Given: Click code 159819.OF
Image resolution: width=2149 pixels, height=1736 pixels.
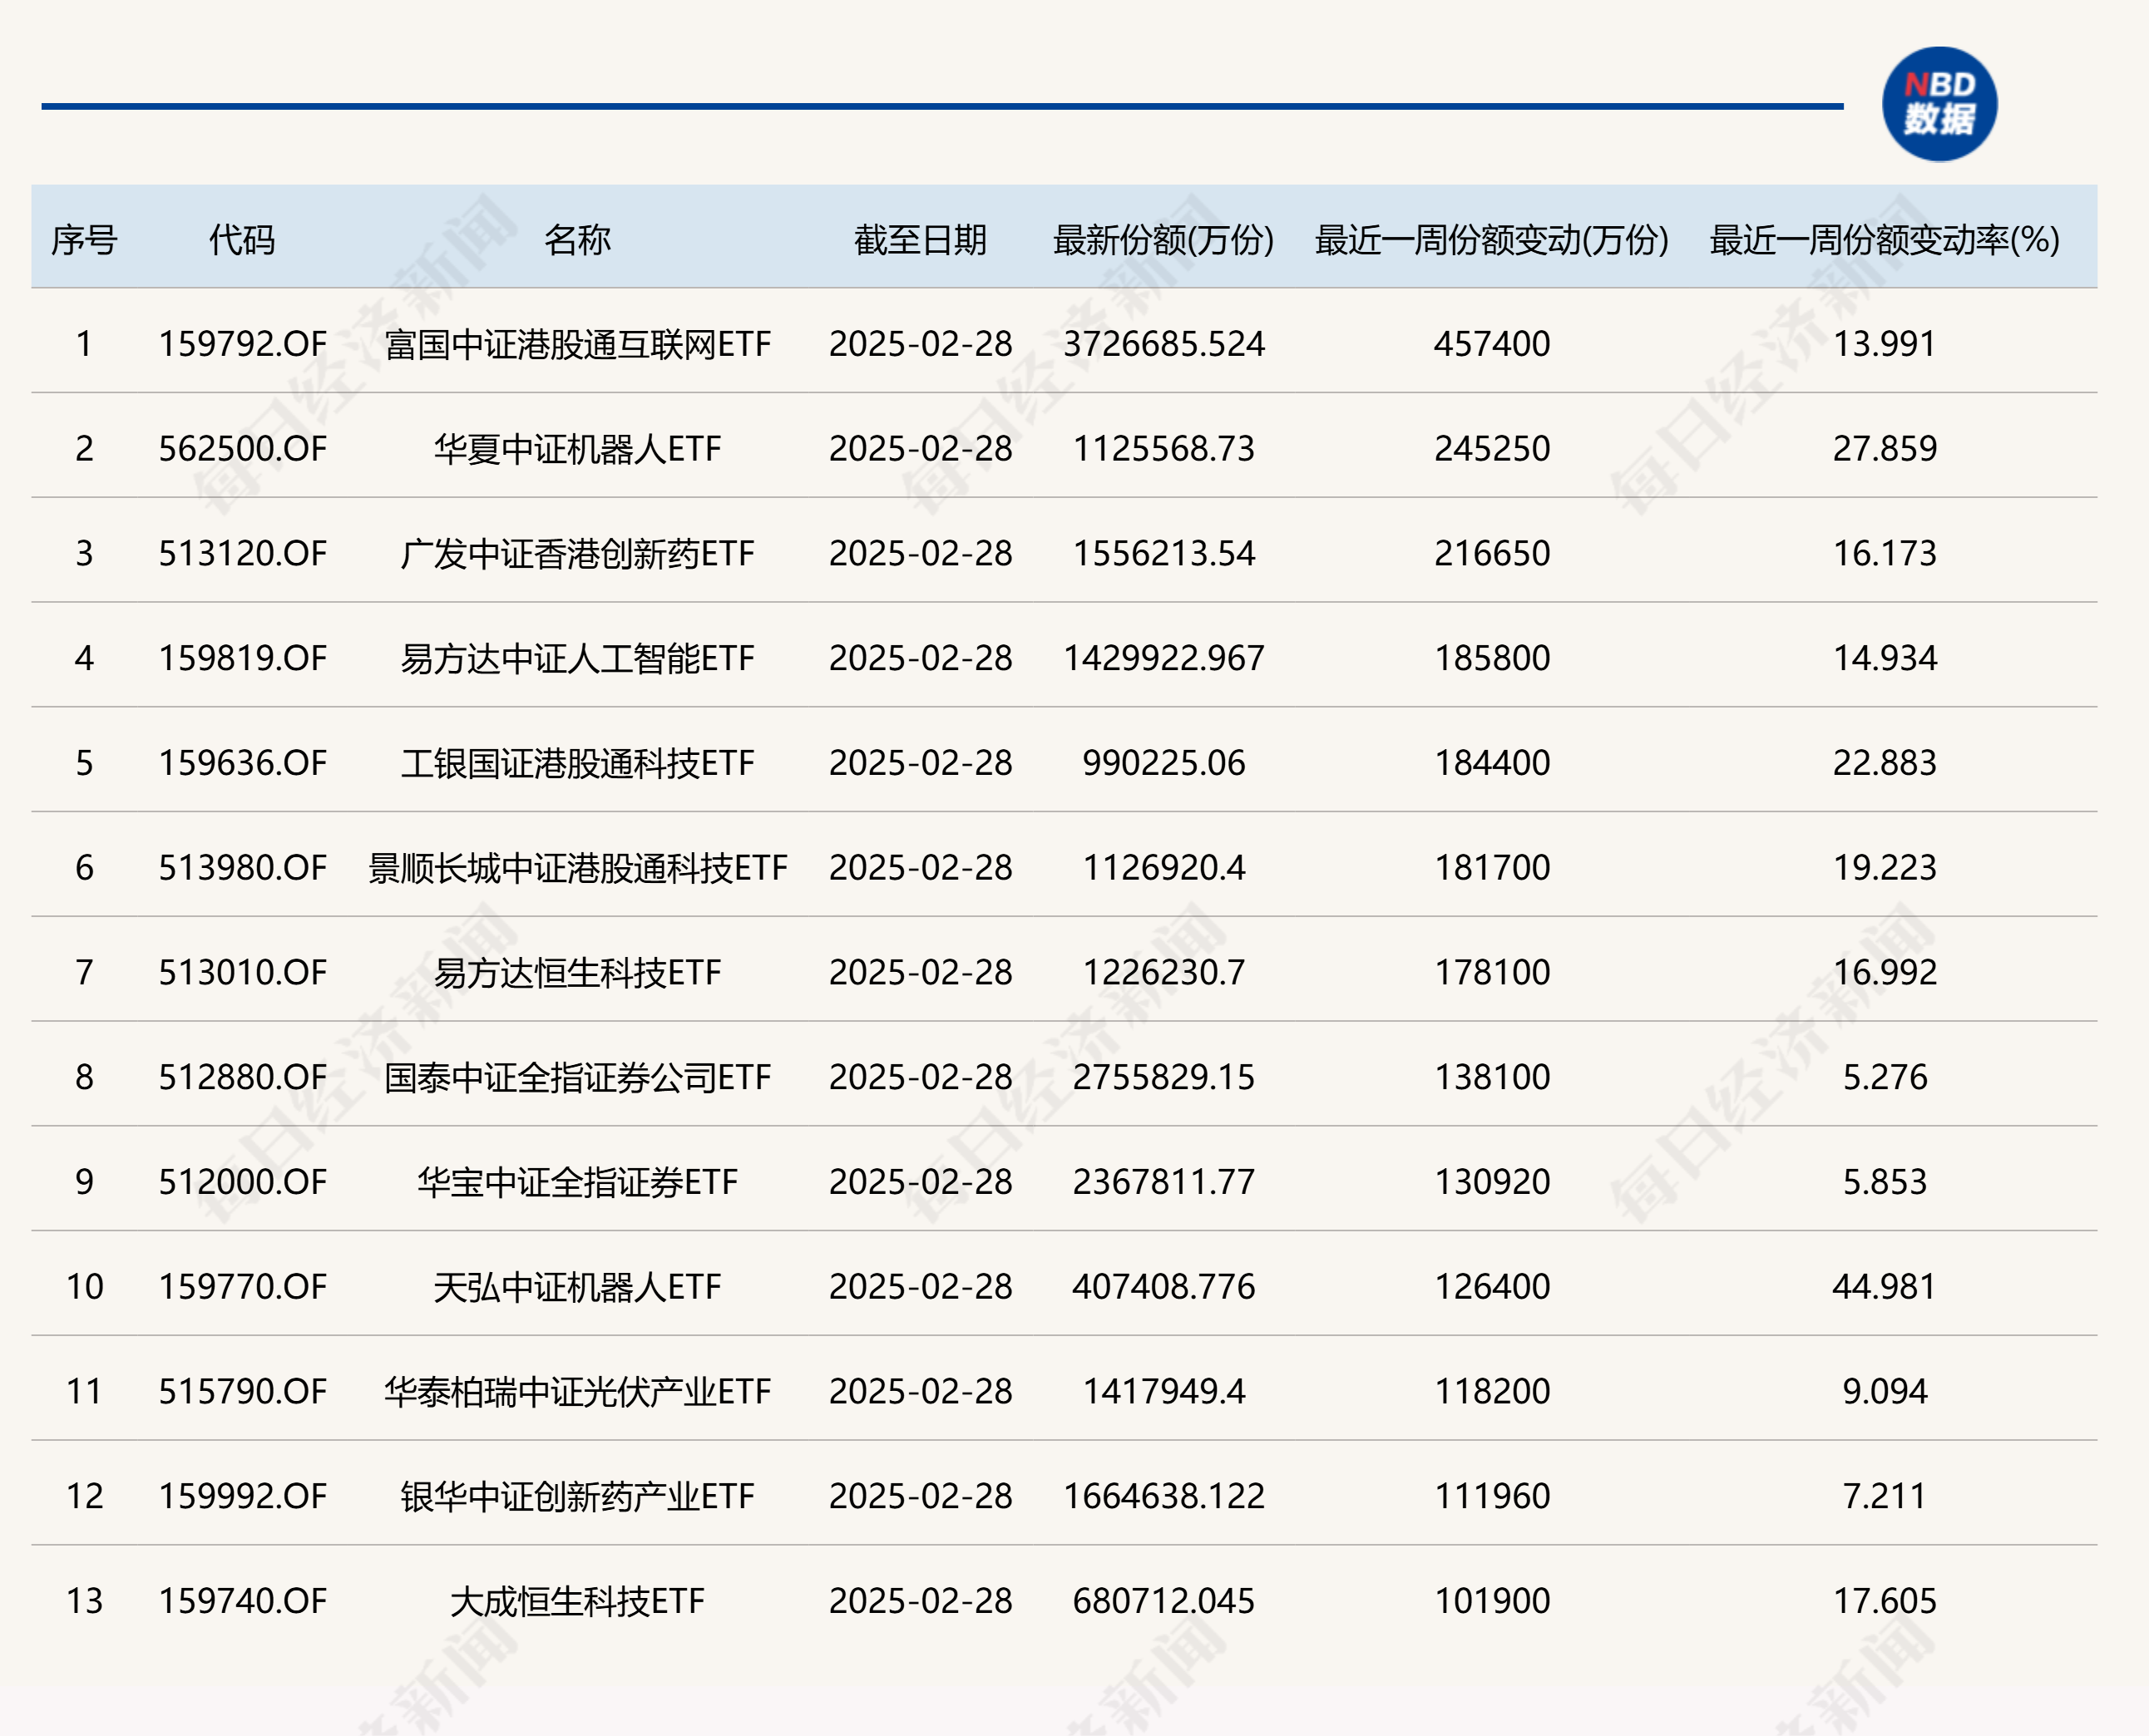Looking at the screenshot, I should tap(242, 659).
